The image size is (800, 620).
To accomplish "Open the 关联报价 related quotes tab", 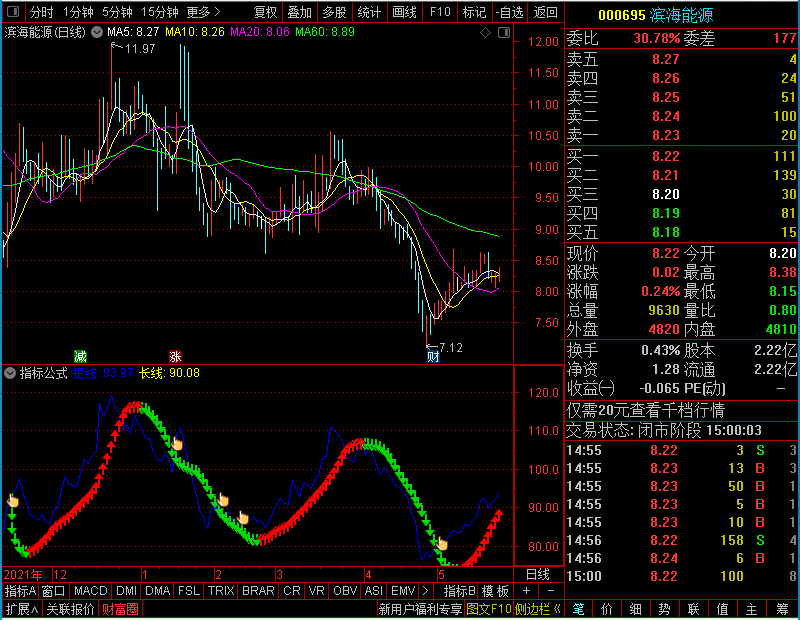I will point(70,609).
